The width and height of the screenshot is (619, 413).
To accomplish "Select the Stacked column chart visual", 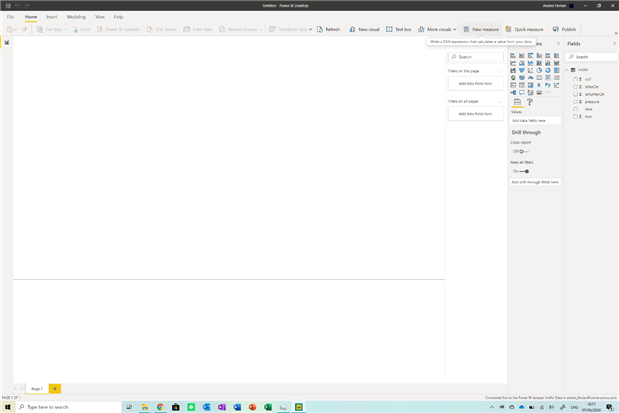I will pos(521,55).
